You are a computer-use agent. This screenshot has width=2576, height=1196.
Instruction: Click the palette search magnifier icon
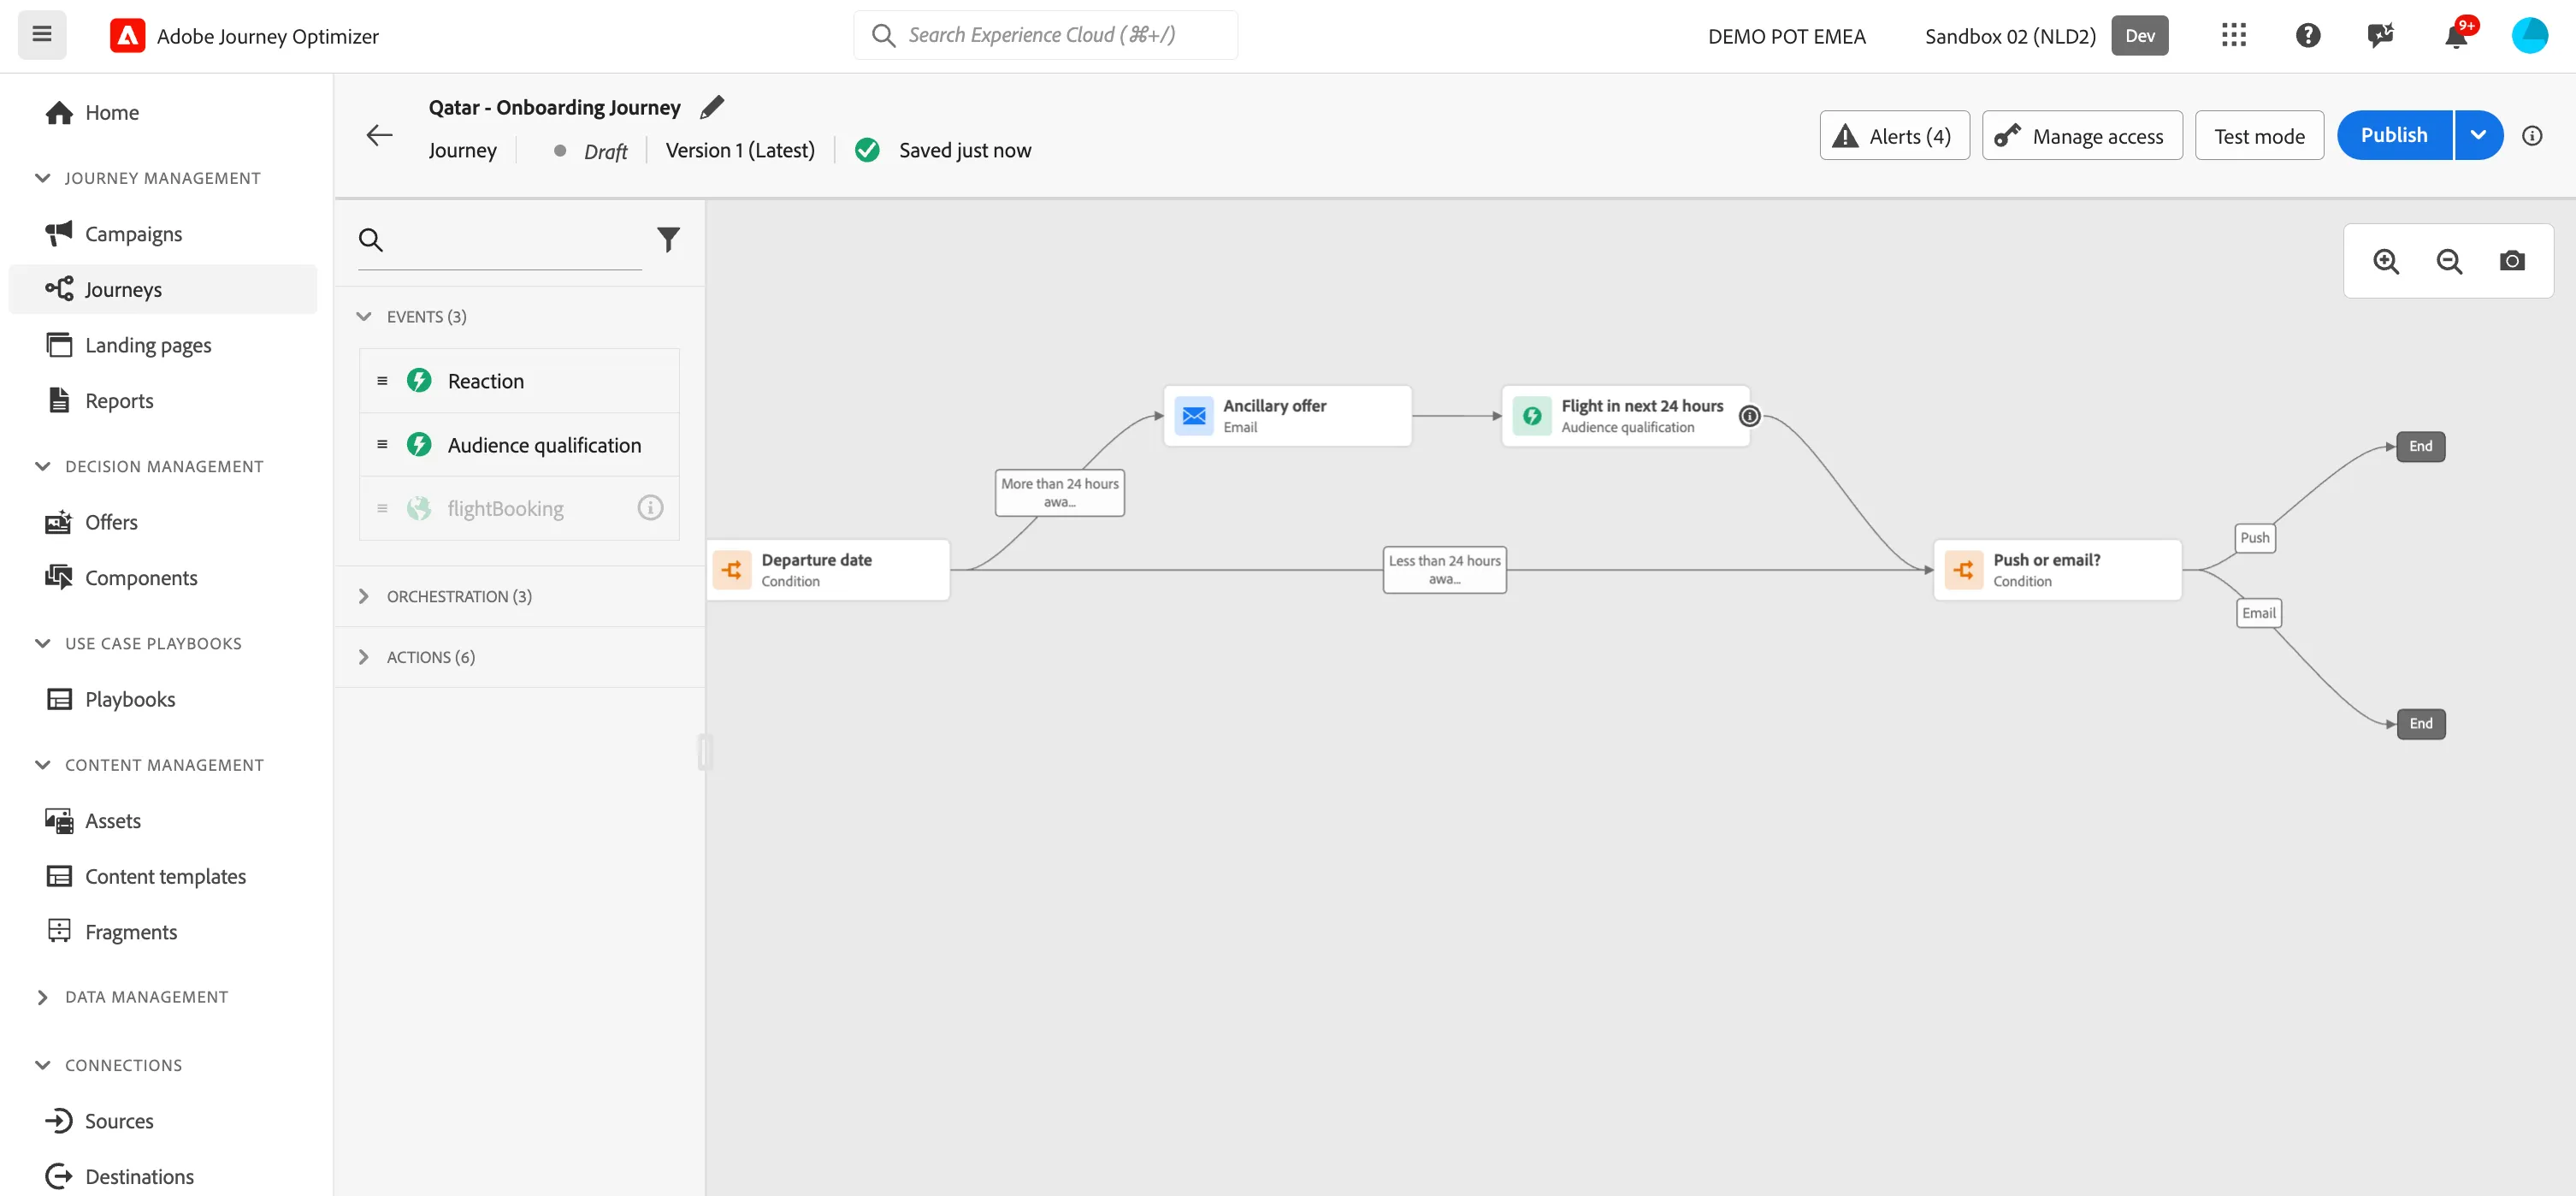click(x=371, y=240)
